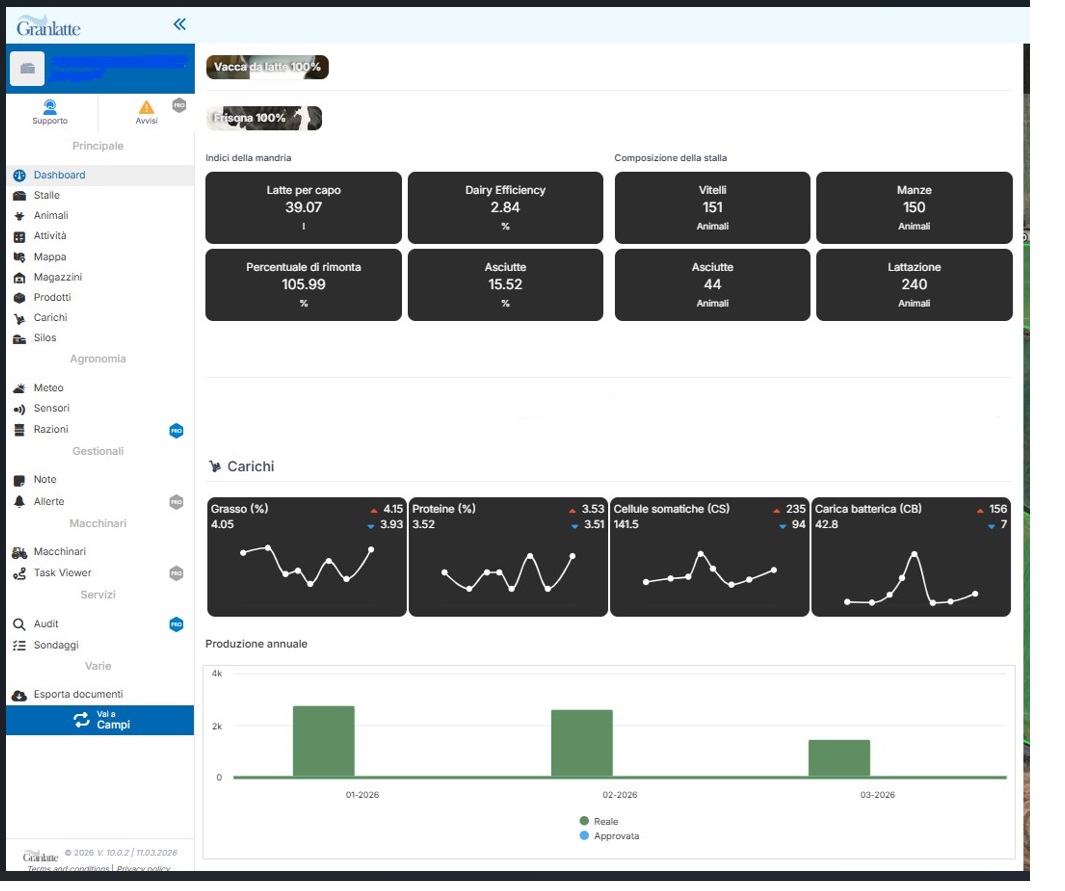Toggle the Reale series in chart legend
This screenshot has height=891, width=1065.
[x=584, y=822]
